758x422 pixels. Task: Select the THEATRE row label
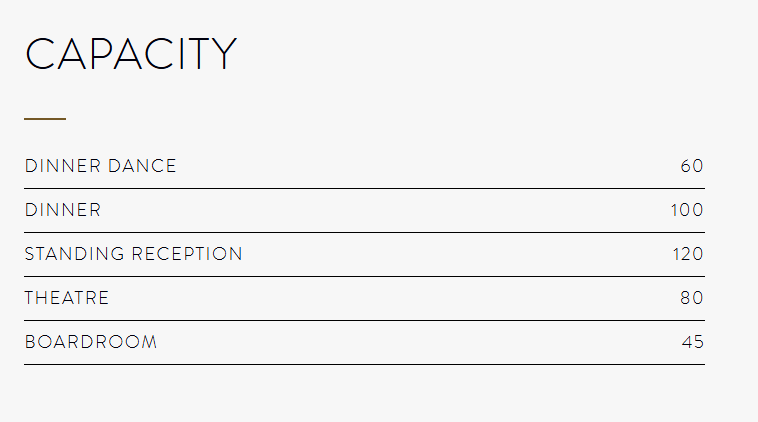(67, 298)
